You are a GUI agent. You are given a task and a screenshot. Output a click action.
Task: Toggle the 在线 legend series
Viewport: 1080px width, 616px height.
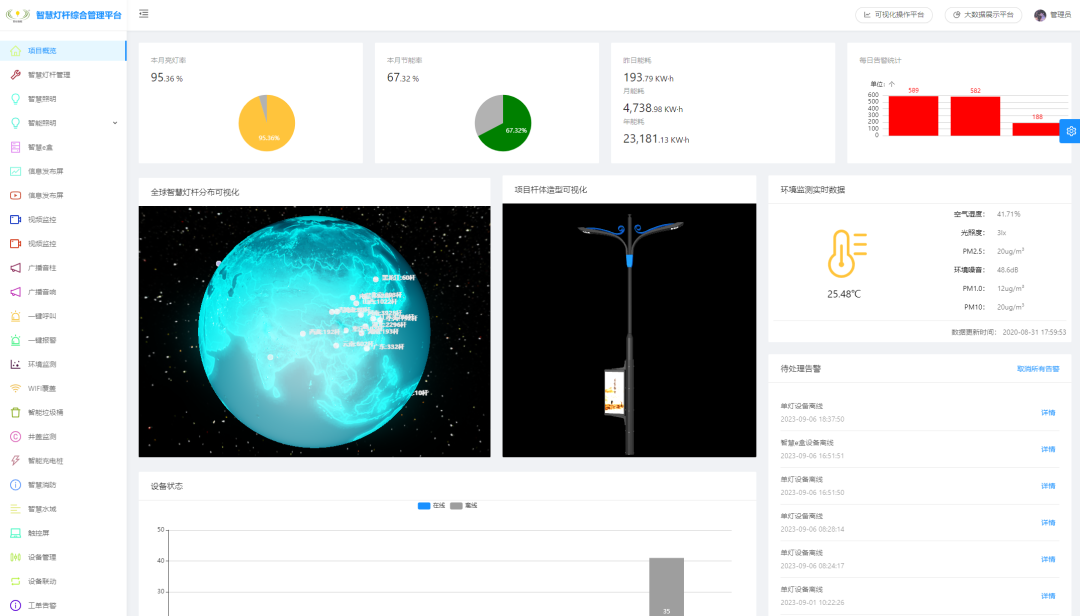pos(432,506)
